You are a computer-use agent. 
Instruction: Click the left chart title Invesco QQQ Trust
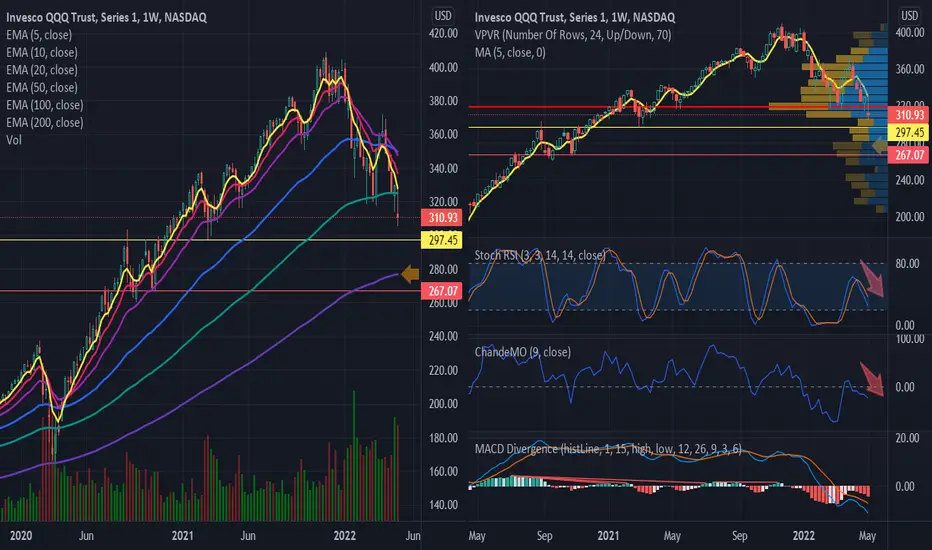(x=106, y=17)
